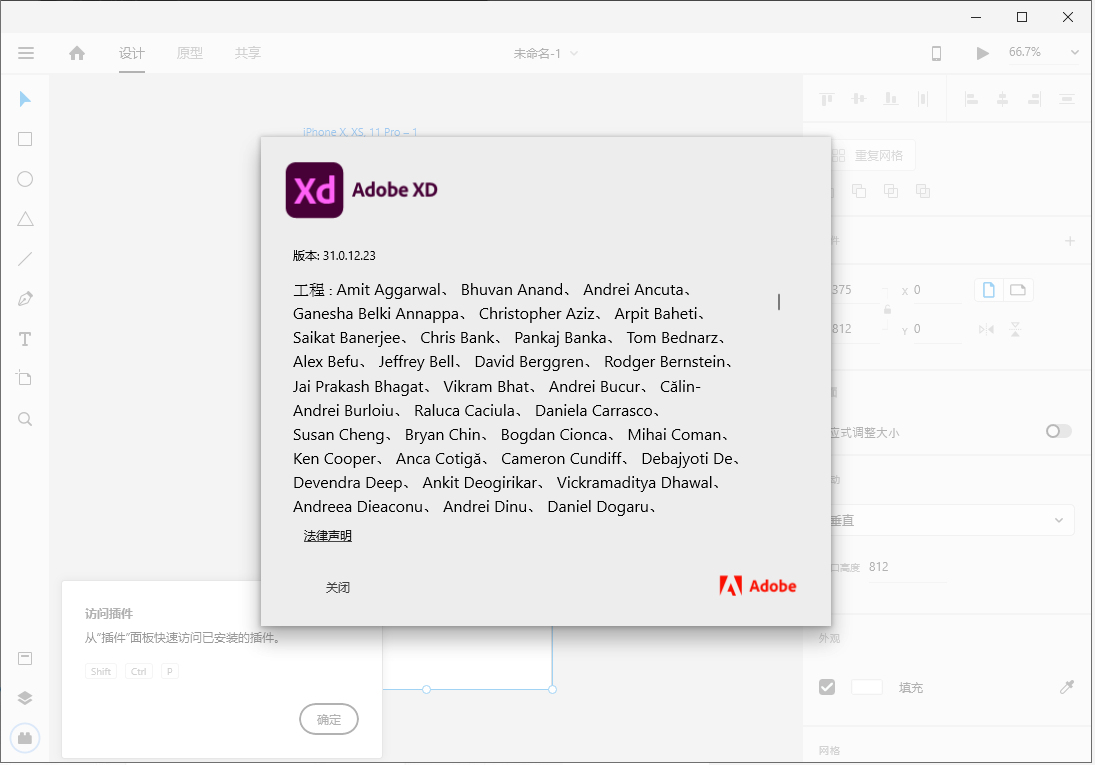Pick the Polygon triangle tool
The height and width of the screenshot is (765, 1095).
[x=25, y=219]
